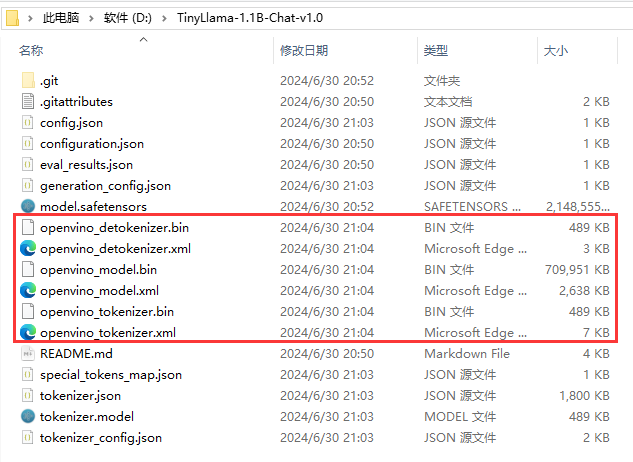Screen dimensions: 633x462
Task: Toggle sort arrow above the 名称 column
Action: click(x=143, y=39)
